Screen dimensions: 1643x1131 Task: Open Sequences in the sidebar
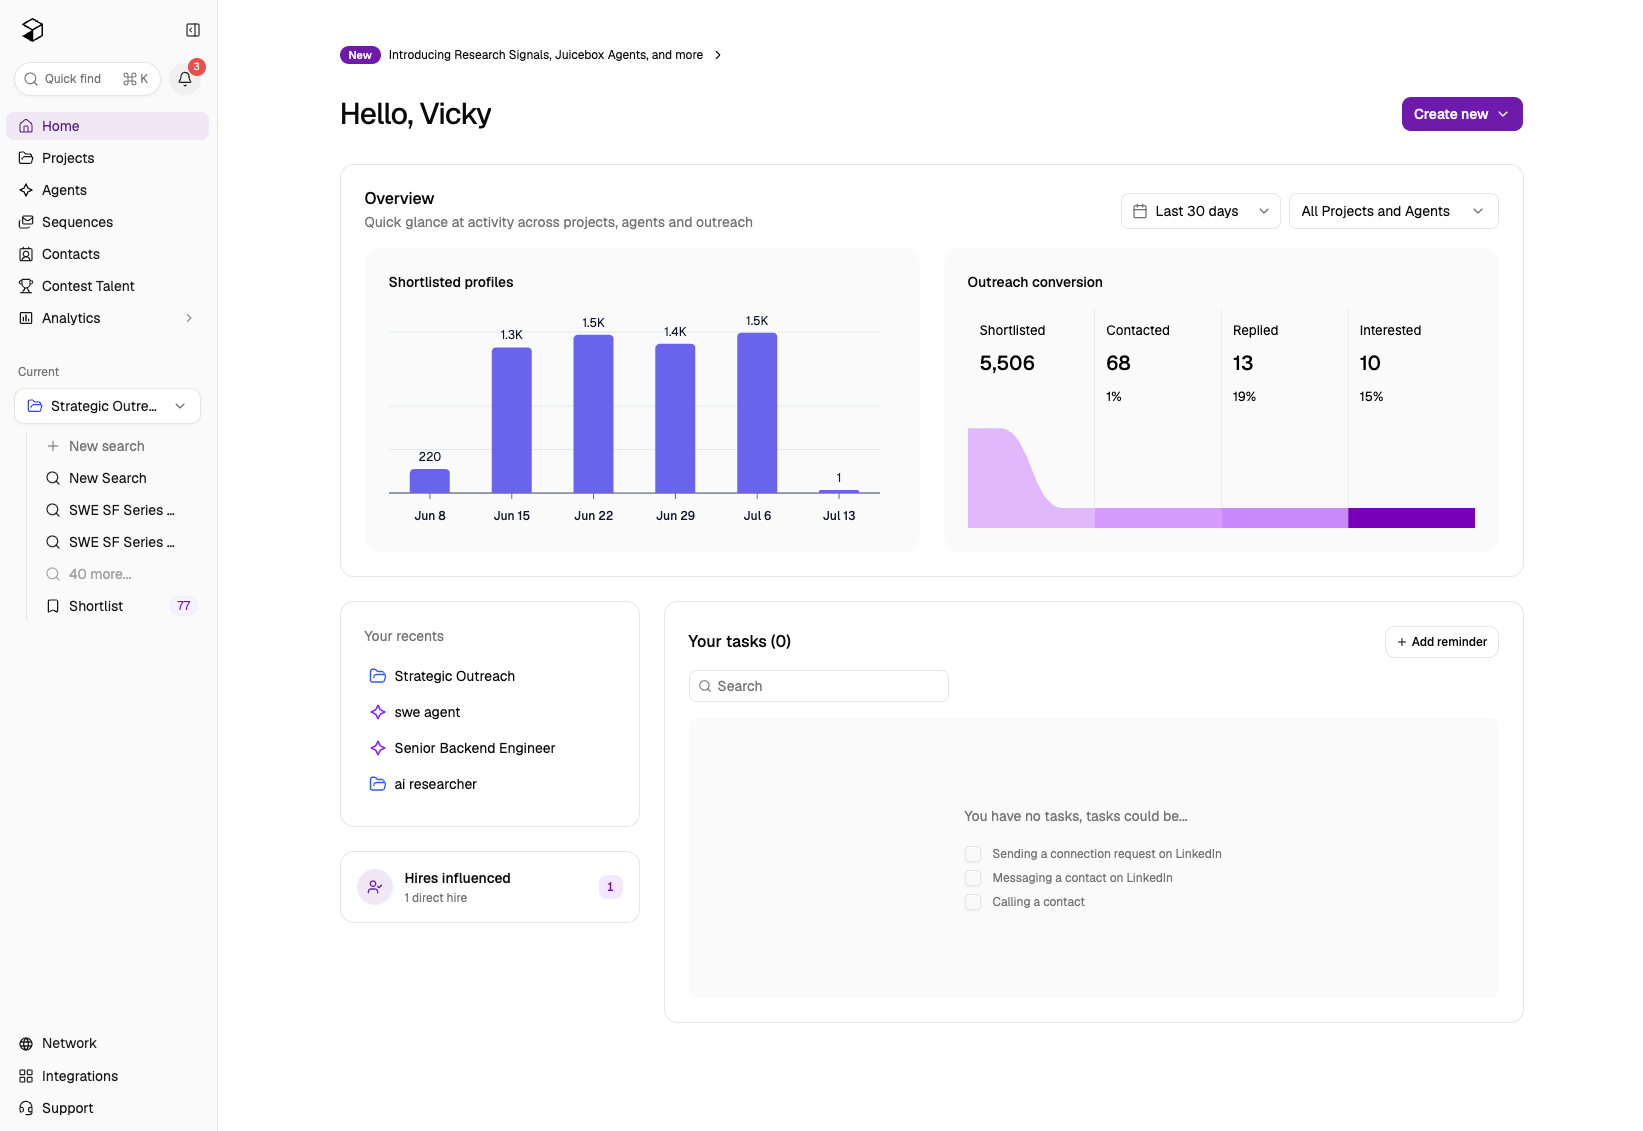coord(107,222)
